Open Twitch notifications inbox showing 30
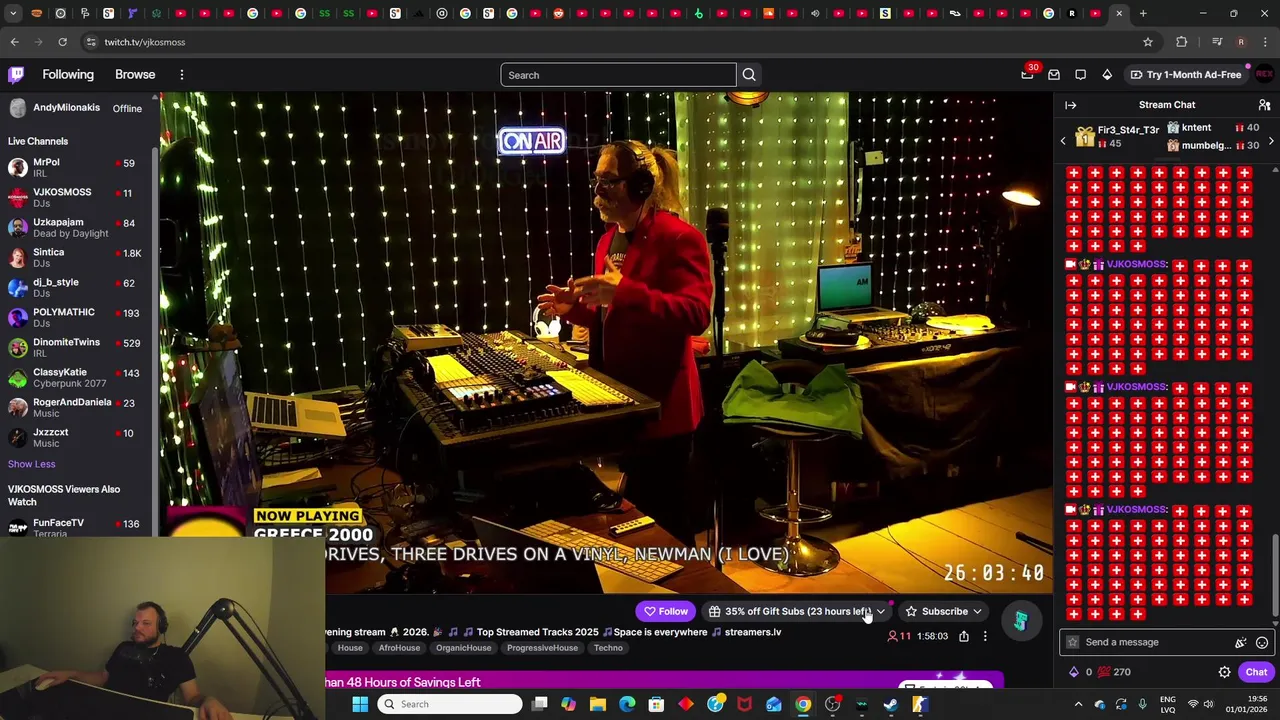1280x720 pixels. [1027, 75]
